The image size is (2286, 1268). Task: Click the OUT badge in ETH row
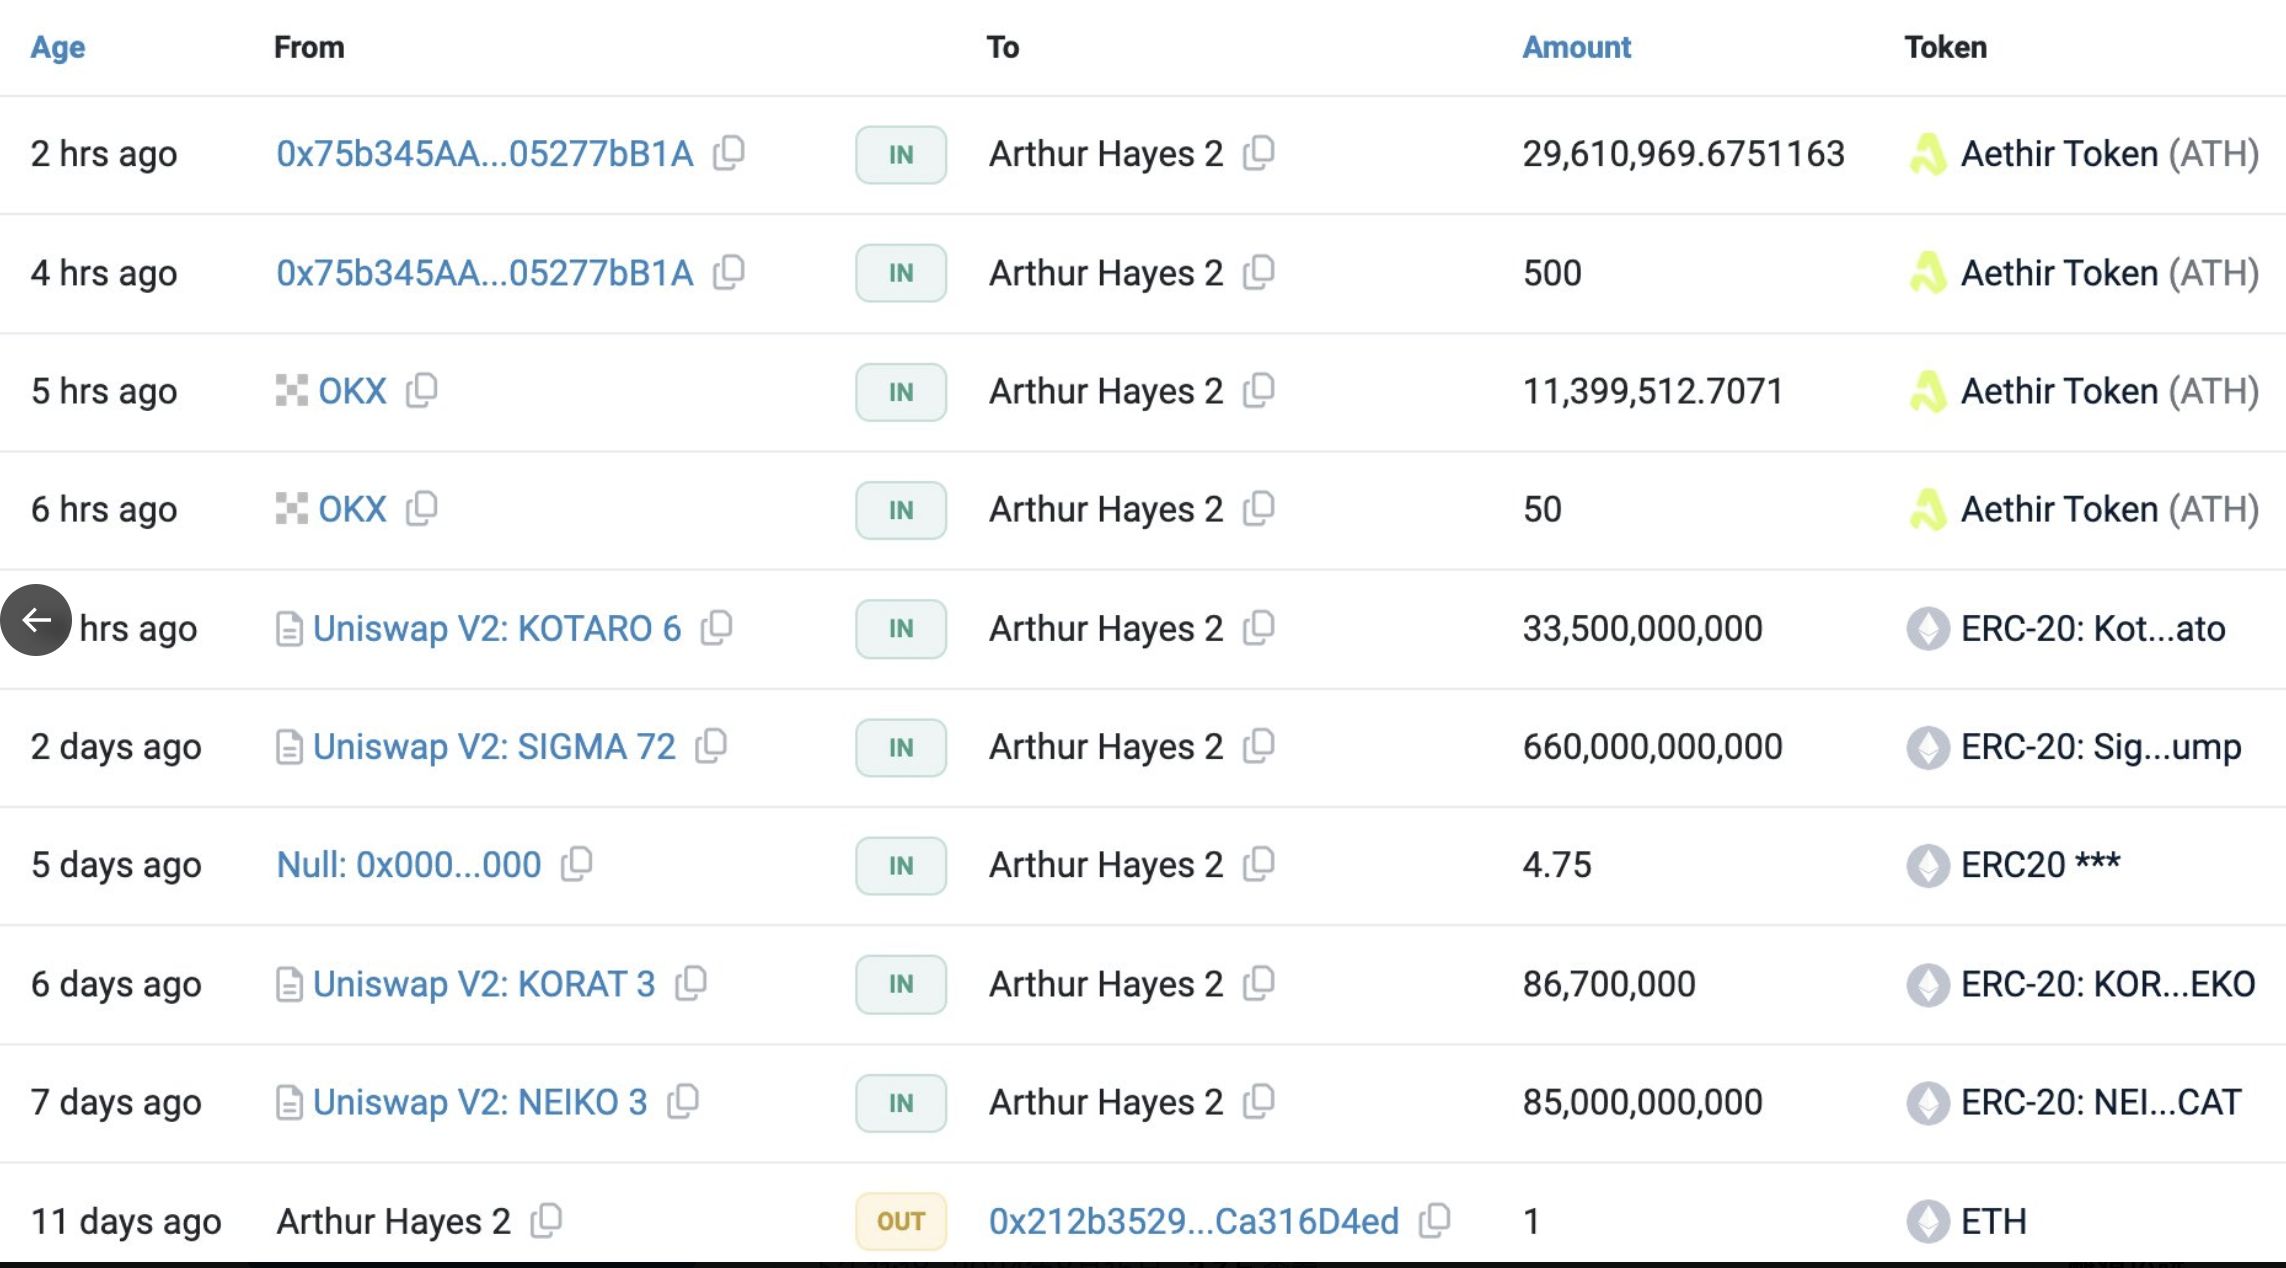900,1221
